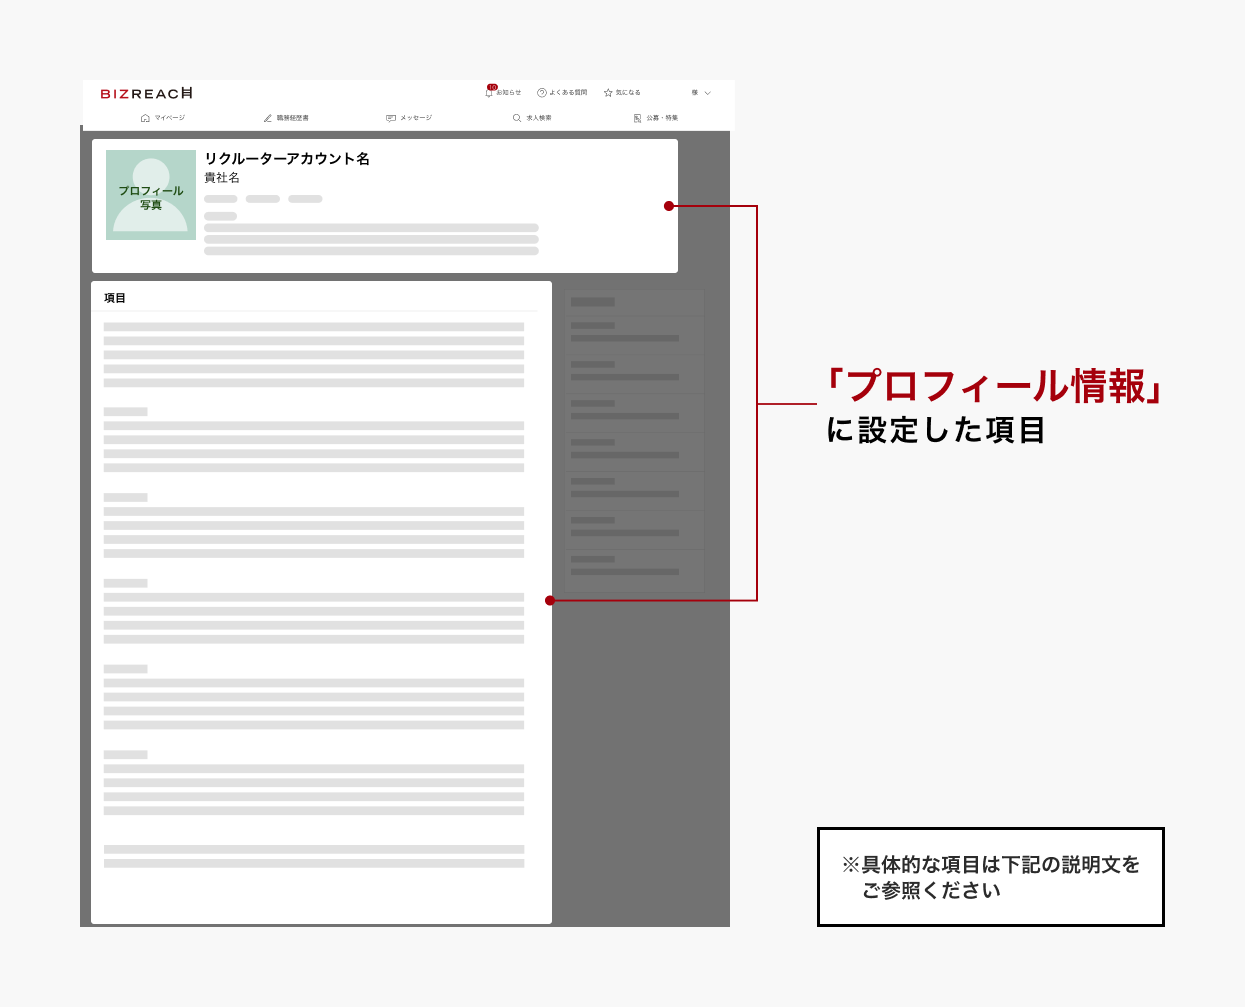Go to the メッセージ tab
1245x1007 pixels.
click(x=416, y=118)
